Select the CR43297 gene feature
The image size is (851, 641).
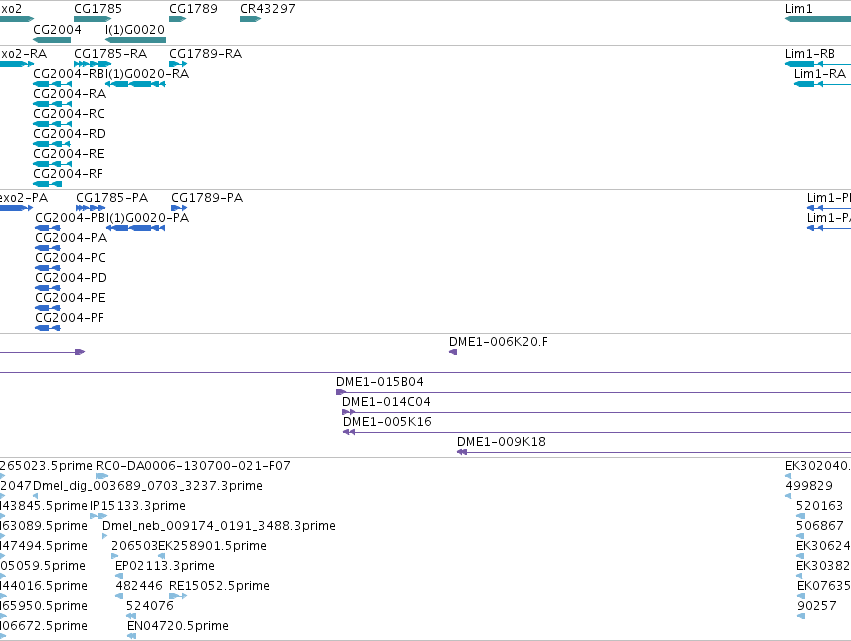coord(250,19)
